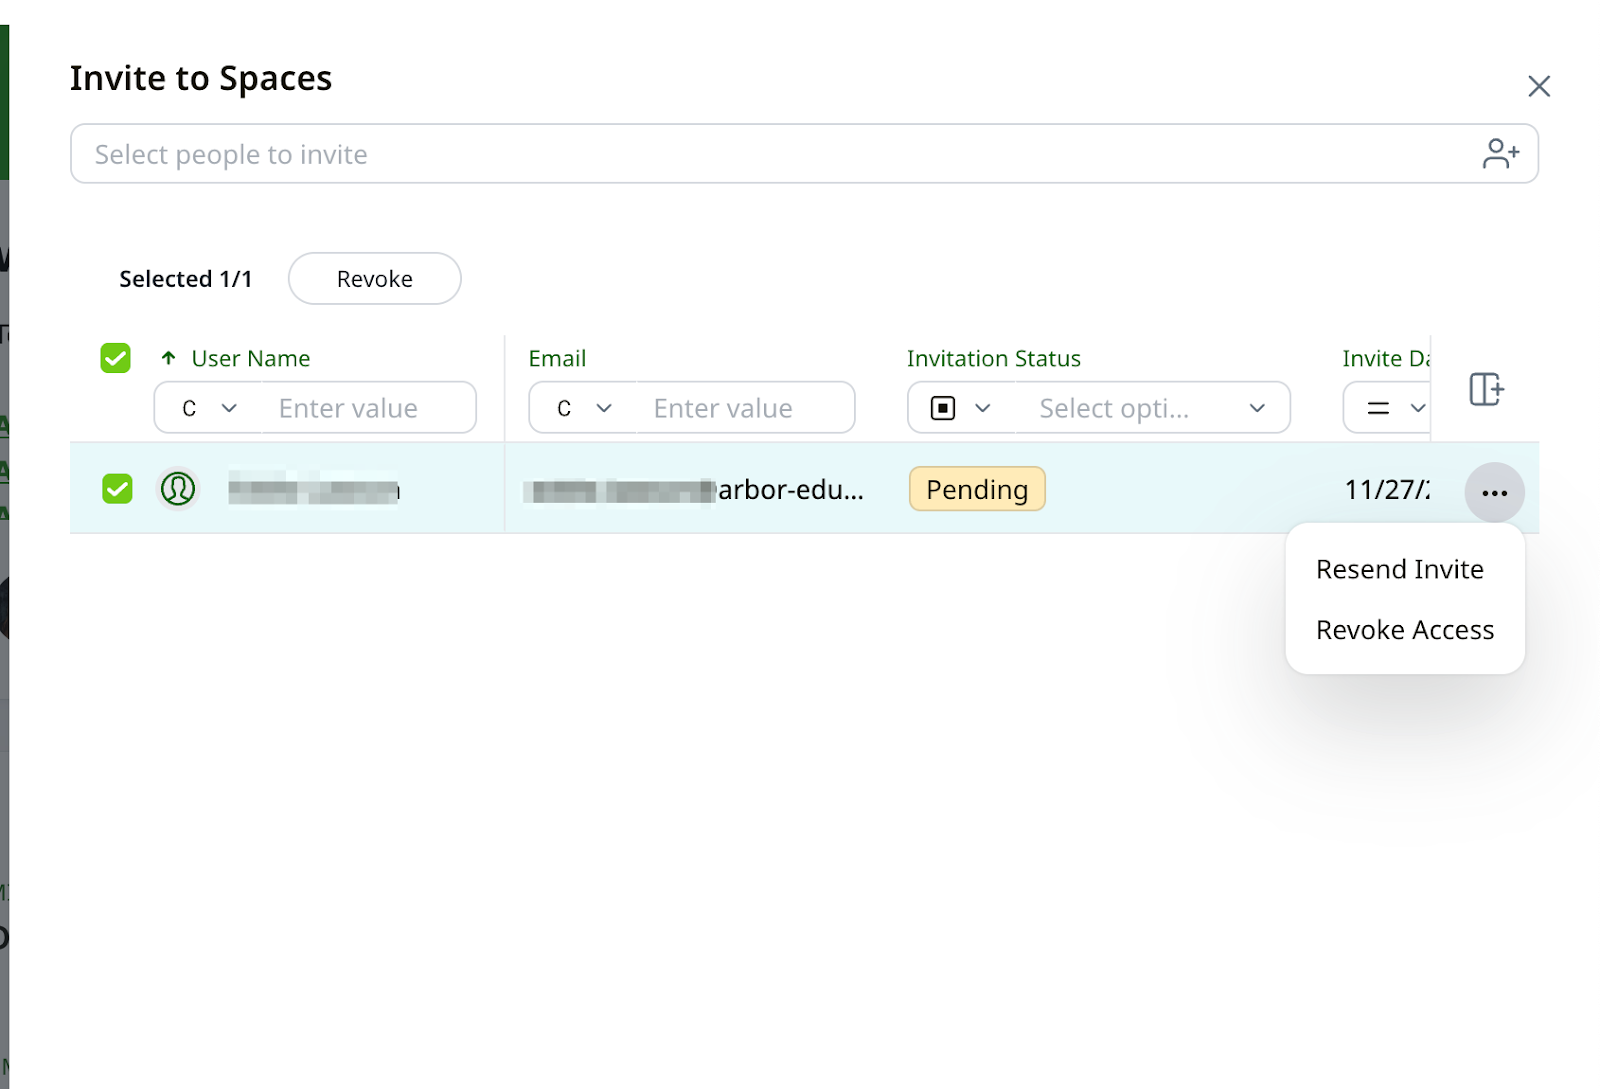Choose Resend Invite from the menu
Image resolution: width=1600 pixels, height=1089 pixels.
click(x=1399, y=569)
